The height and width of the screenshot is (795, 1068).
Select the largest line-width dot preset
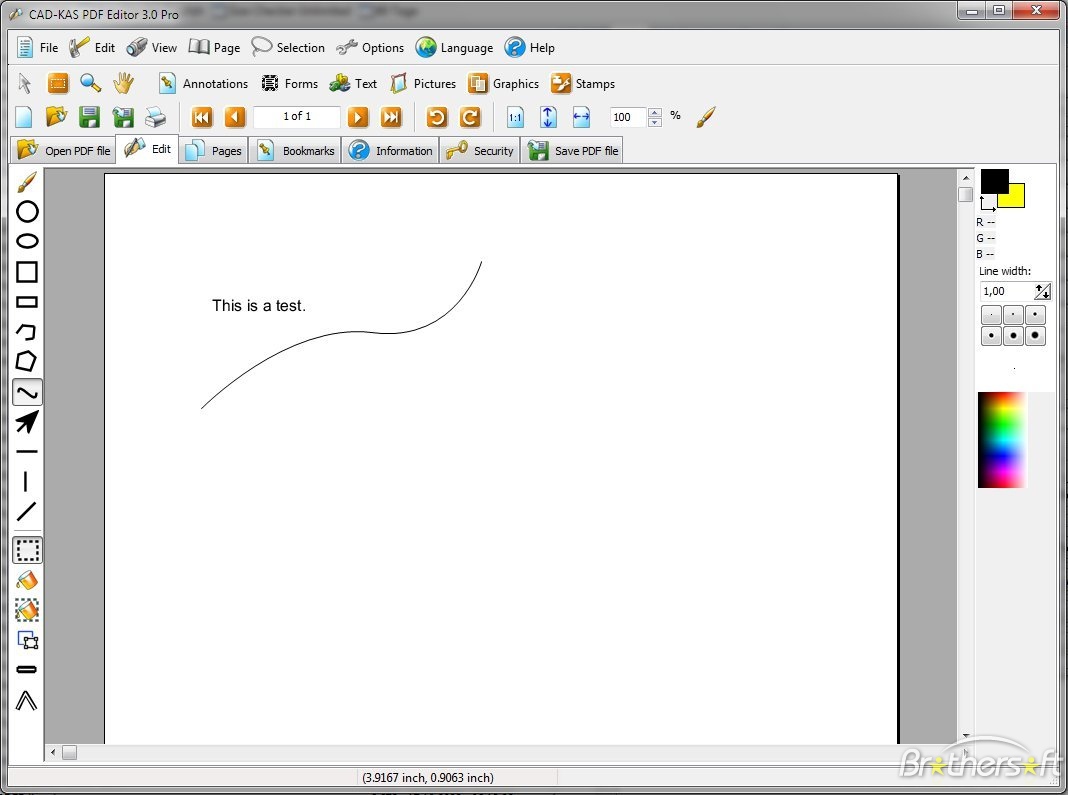(1036, 336)
